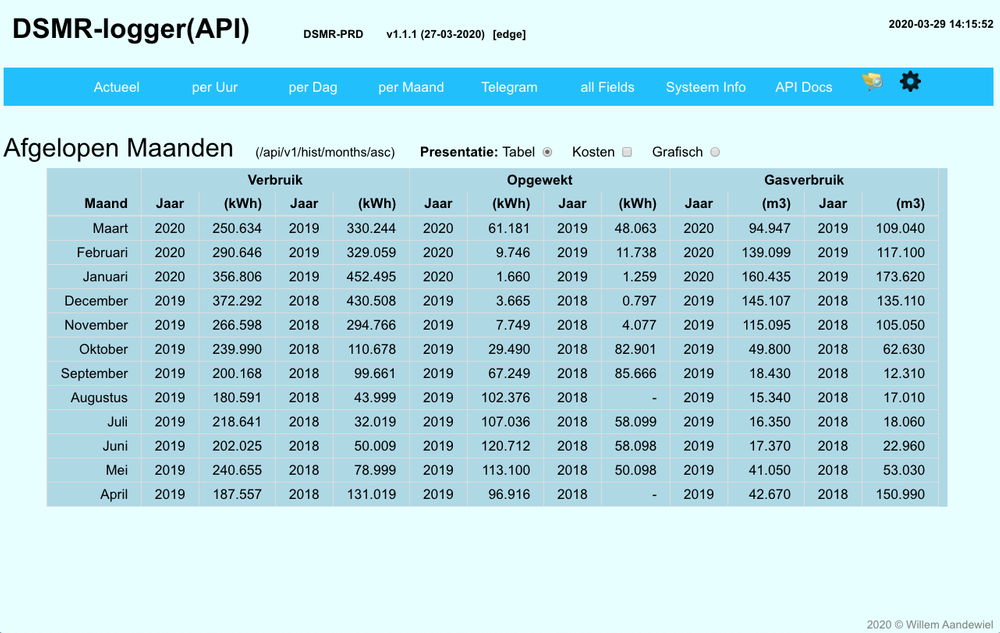Open the API Docs tab
The width and height of the screenshot is (1000, 633).
(804, 87)
